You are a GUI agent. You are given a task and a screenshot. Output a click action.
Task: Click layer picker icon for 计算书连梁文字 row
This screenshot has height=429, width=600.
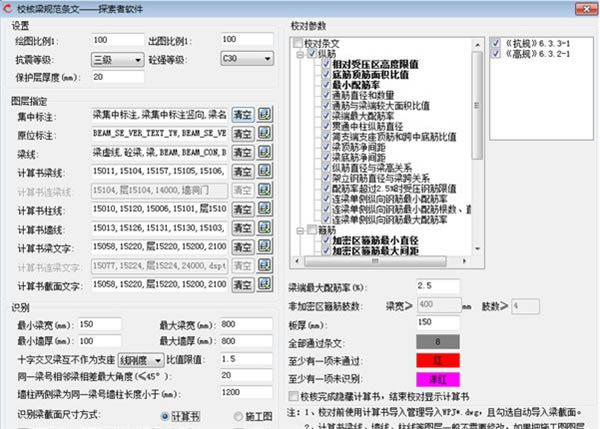coord(264,266)
